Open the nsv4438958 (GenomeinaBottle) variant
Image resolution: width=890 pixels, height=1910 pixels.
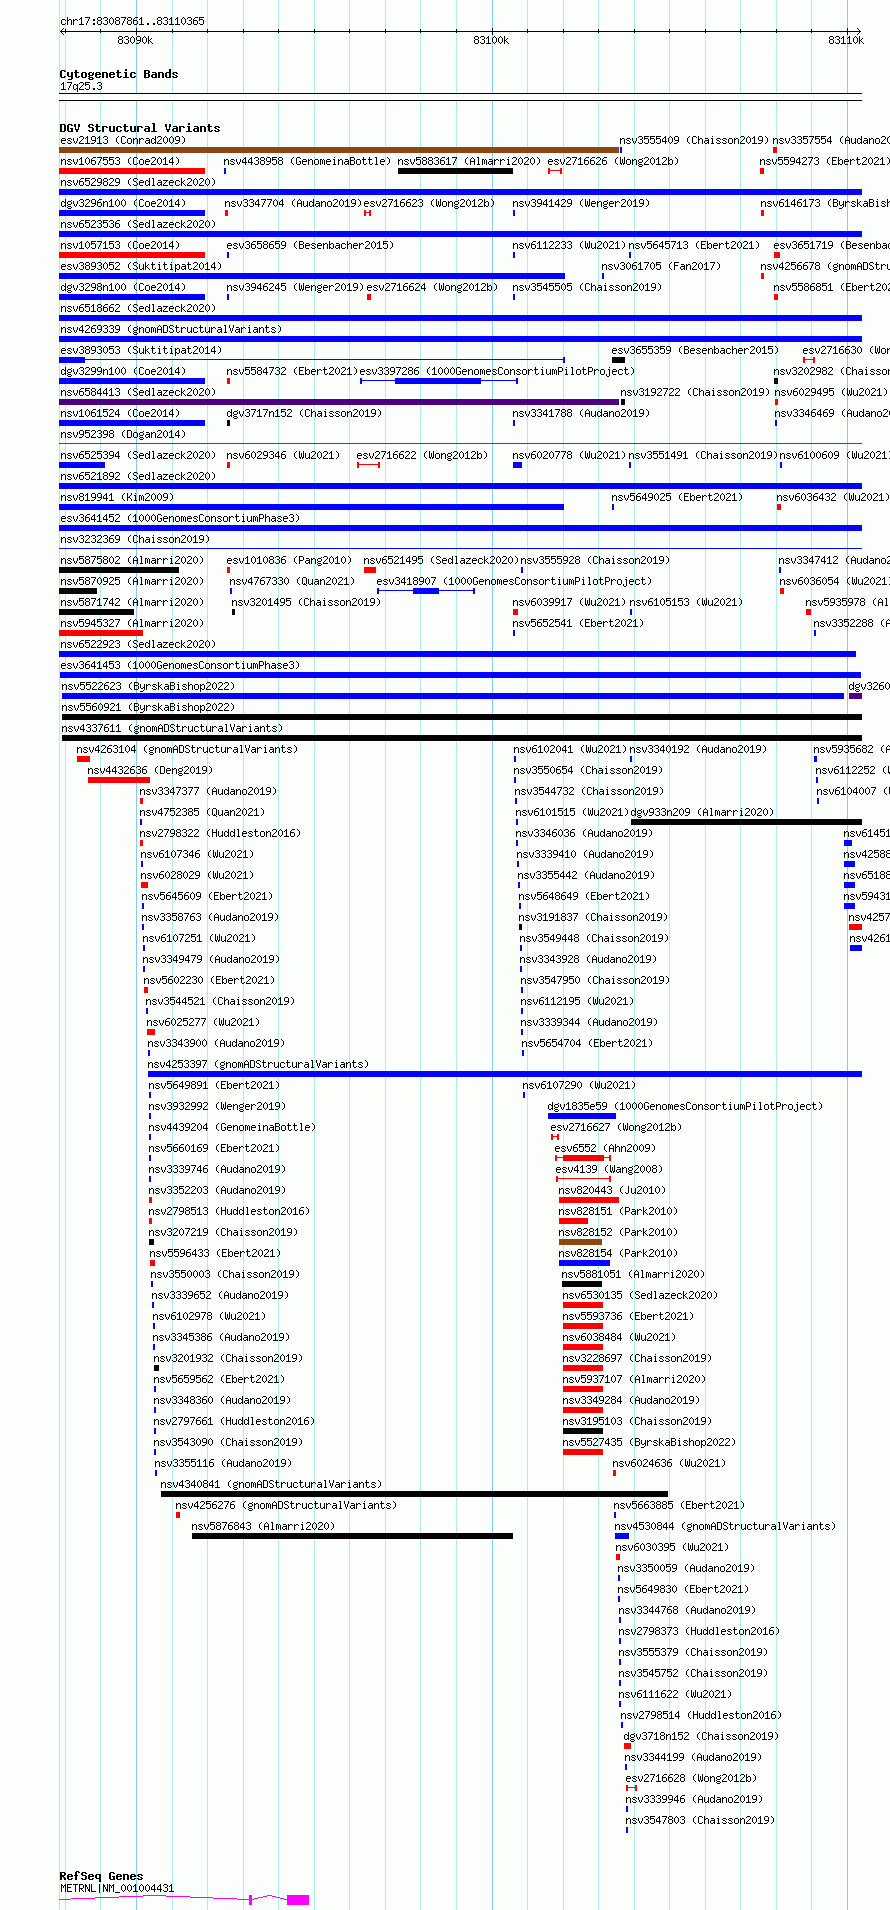tap(307, 162)
